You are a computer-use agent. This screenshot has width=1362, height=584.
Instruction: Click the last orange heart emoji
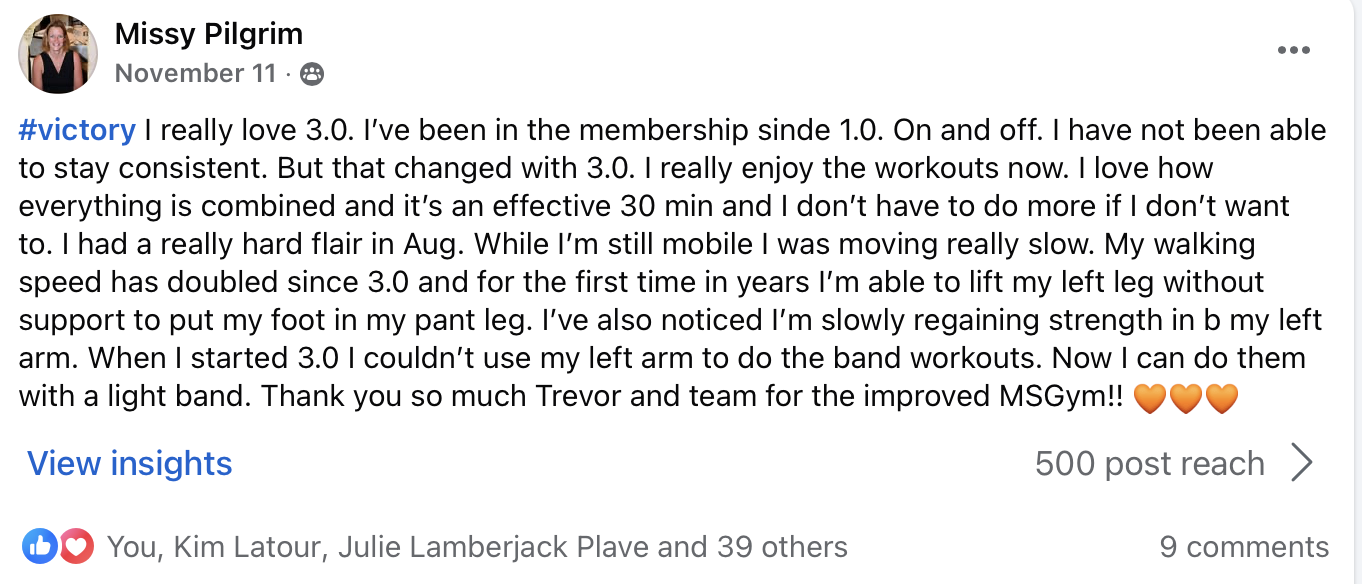[1221, 397]
